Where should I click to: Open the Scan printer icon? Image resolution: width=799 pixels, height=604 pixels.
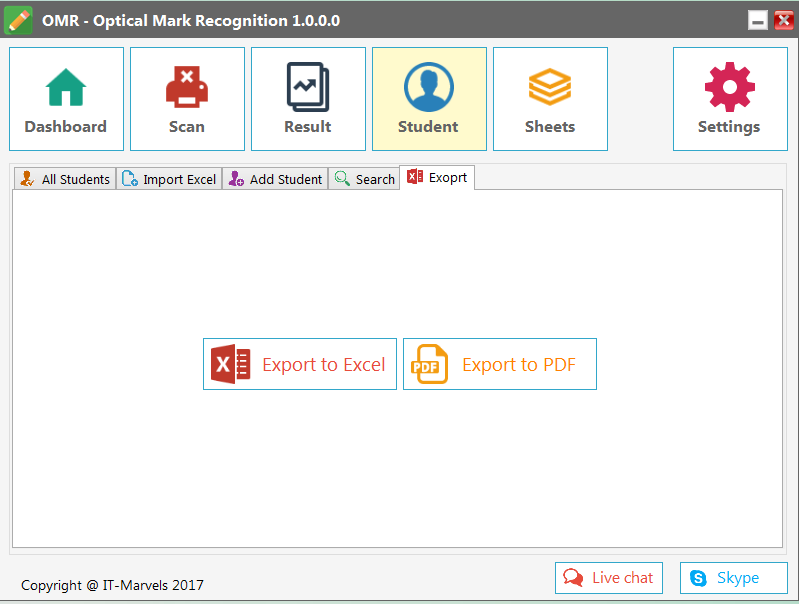pos(187,87)
